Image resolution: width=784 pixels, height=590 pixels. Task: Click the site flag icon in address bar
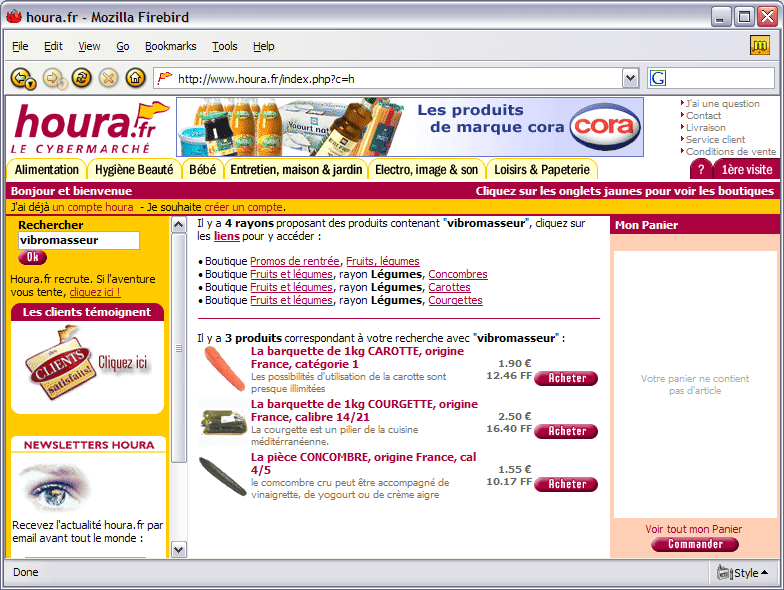(164, 78)
